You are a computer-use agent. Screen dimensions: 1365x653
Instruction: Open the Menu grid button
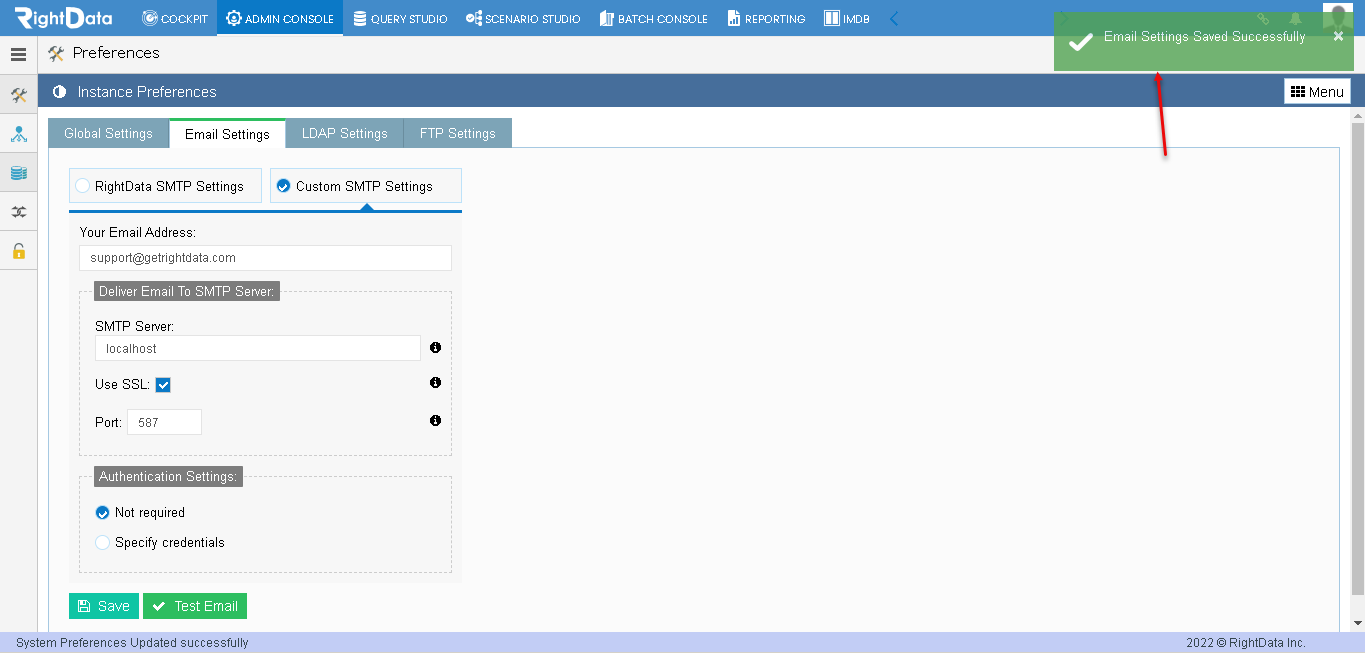(1317, 92)
